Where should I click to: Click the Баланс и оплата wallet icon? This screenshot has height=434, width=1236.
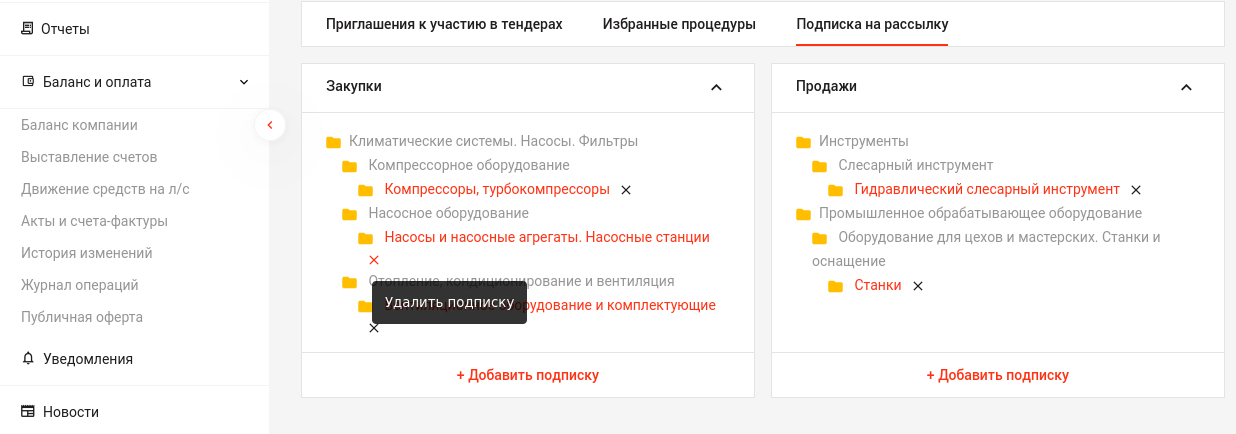tap(27, 82)
